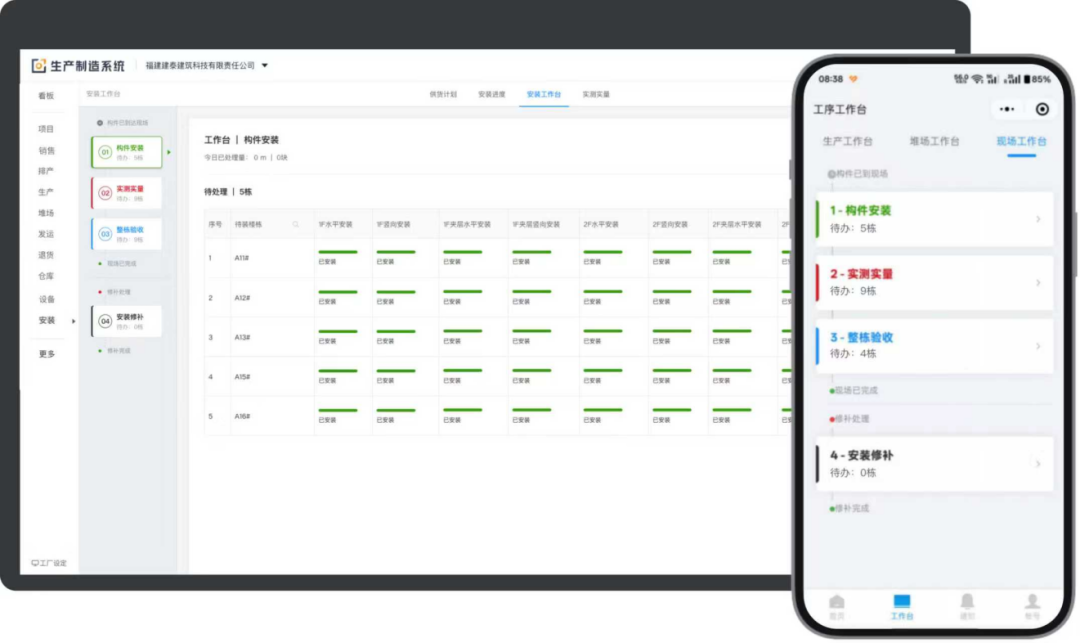This screenshot has width=1080, height=643.
Task: Click the 生产制造系统 logo icon
Action: [39, 65]
